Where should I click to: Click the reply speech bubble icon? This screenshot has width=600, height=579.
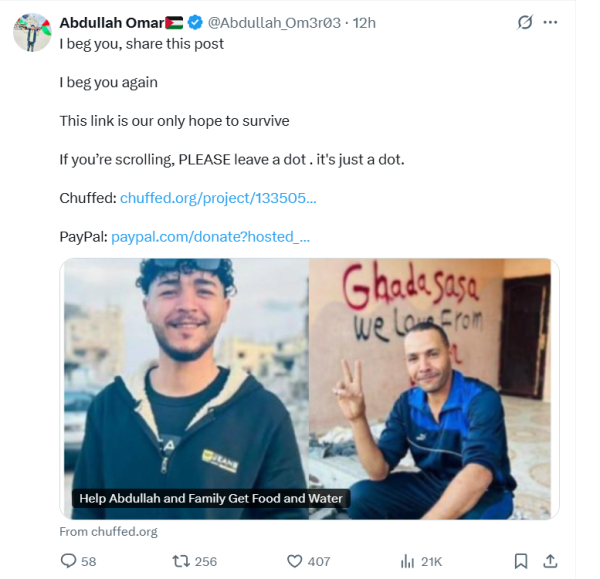pos(68,561)
